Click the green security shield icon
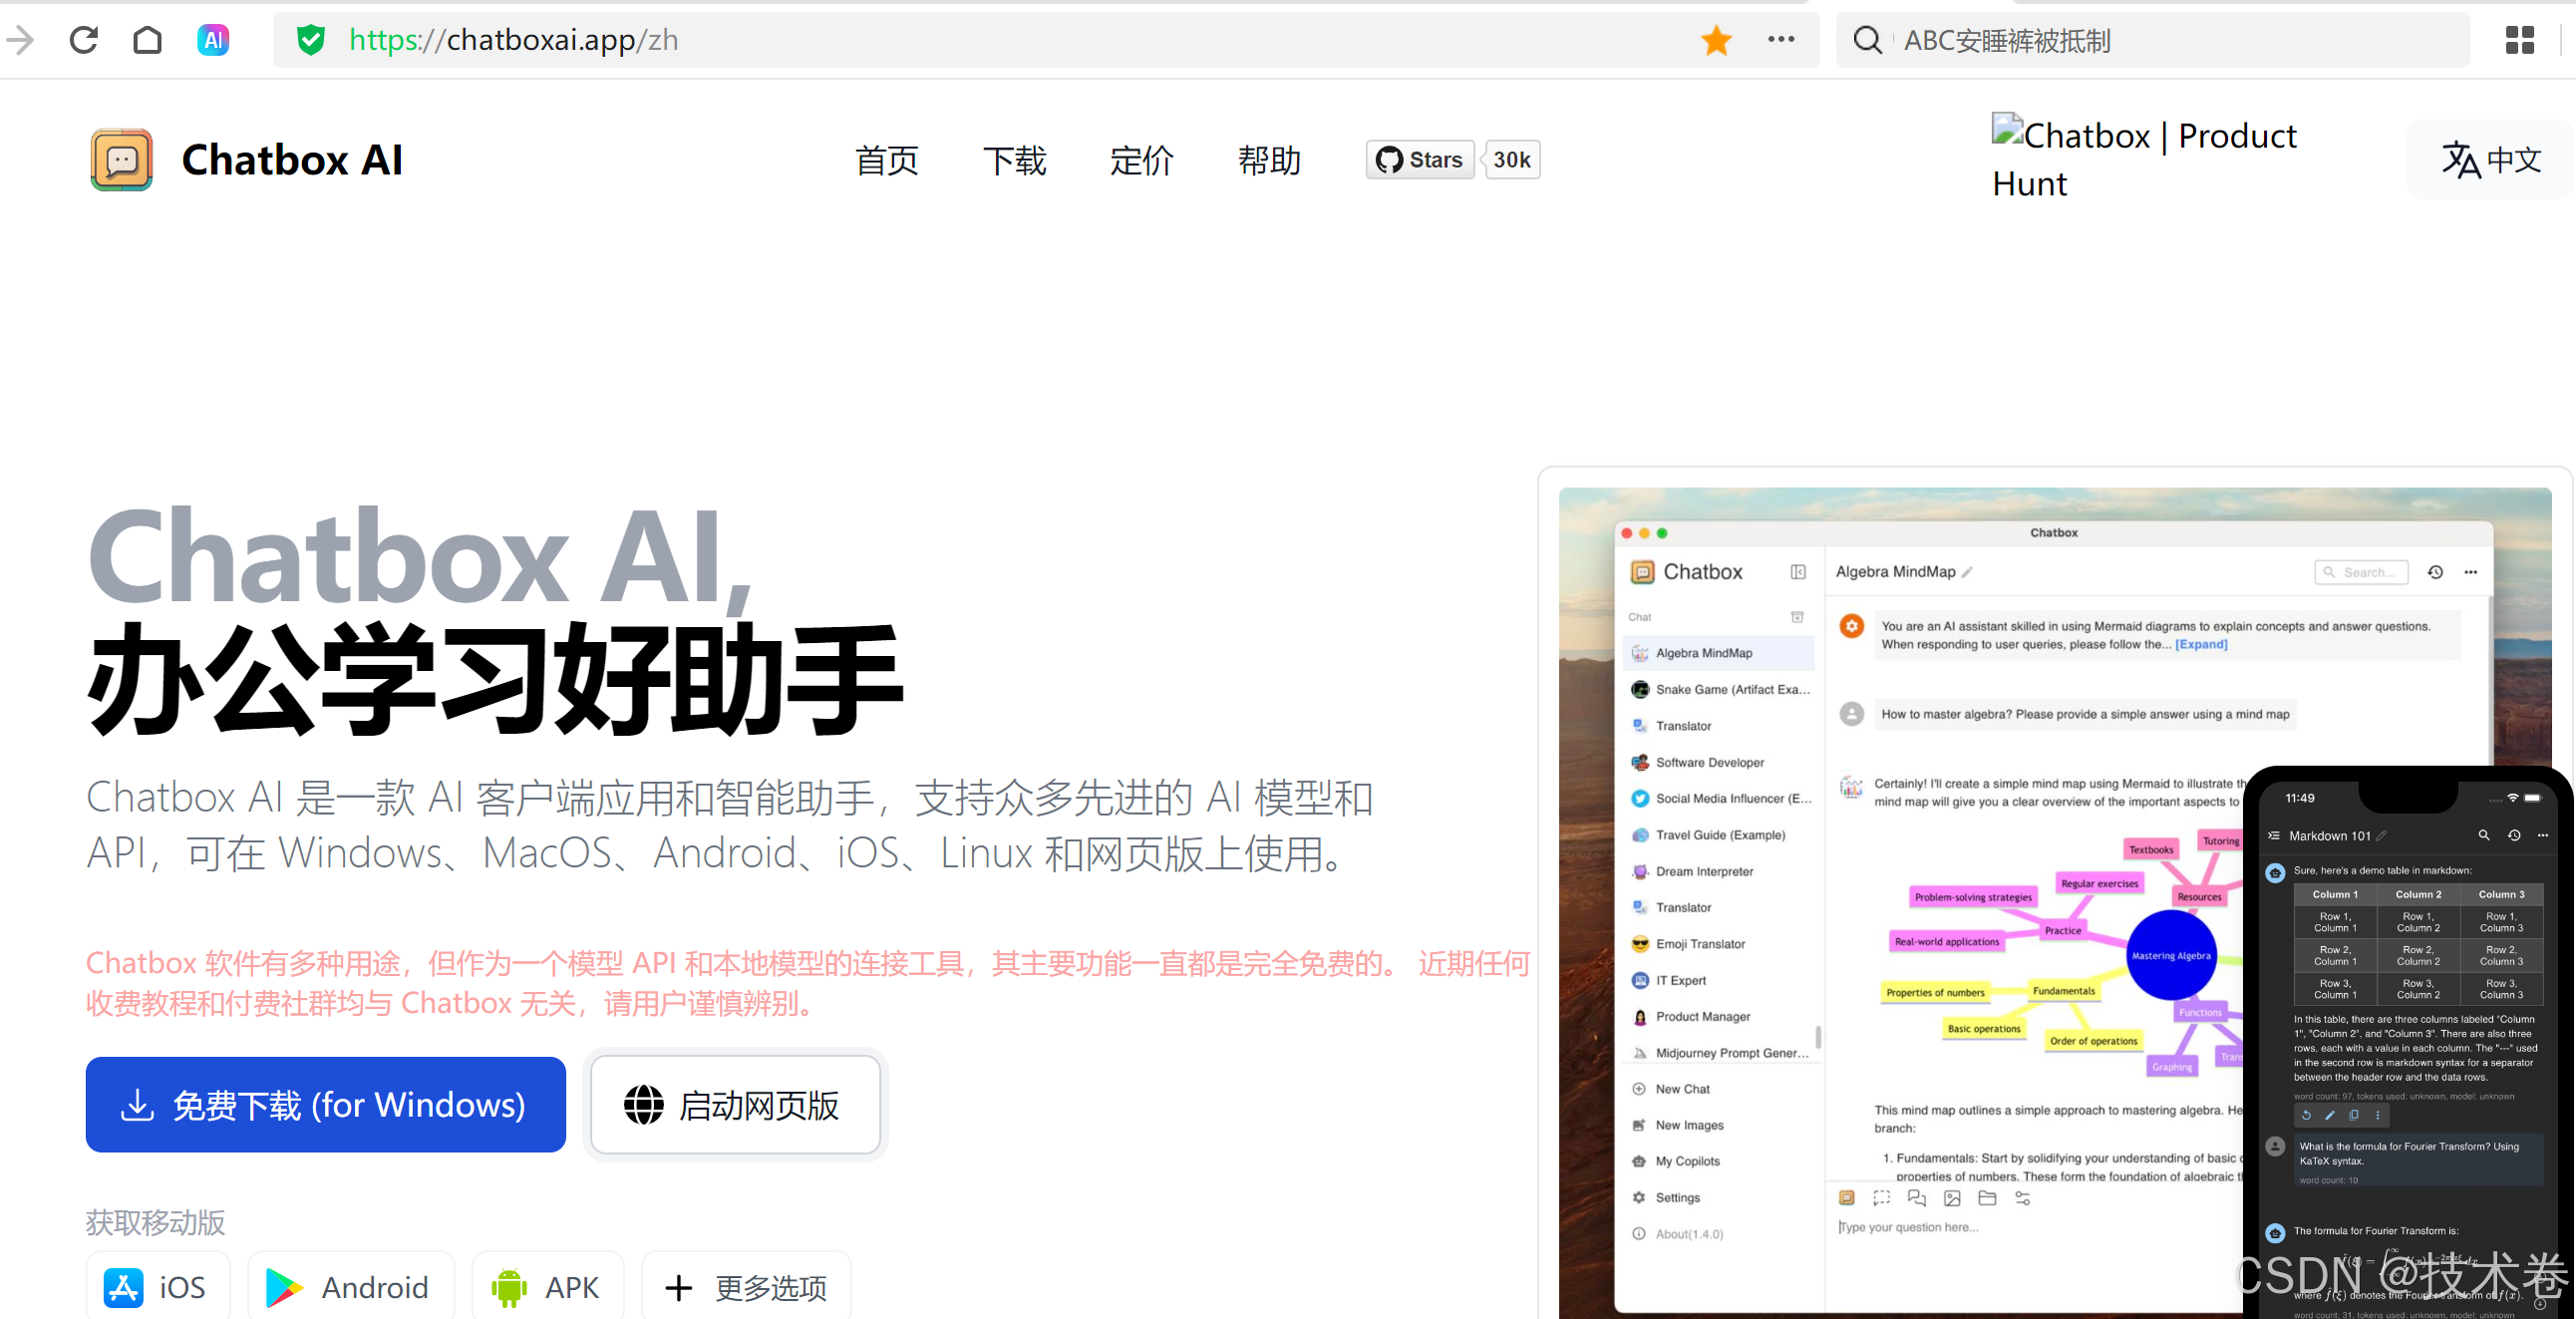 coord(311,40)
